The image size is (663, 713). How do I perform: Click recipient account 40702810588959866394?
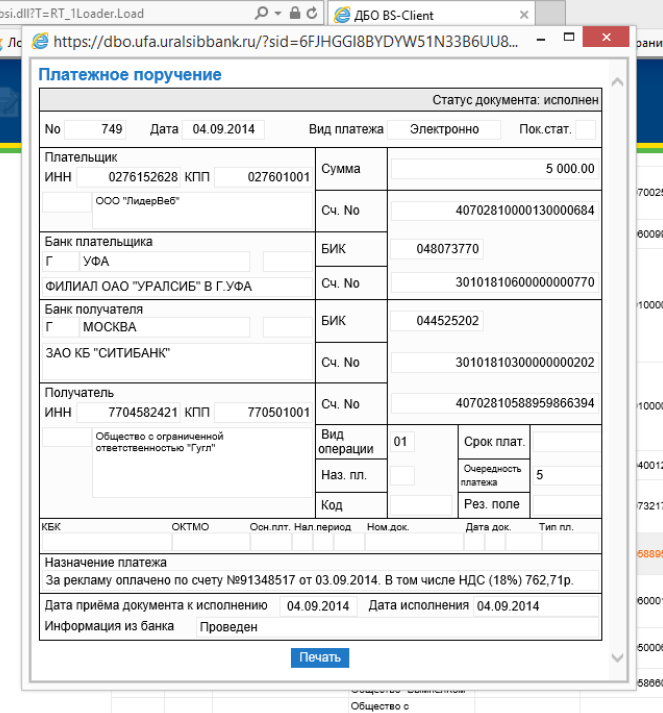pyautogui.click(x=494, y=403)
